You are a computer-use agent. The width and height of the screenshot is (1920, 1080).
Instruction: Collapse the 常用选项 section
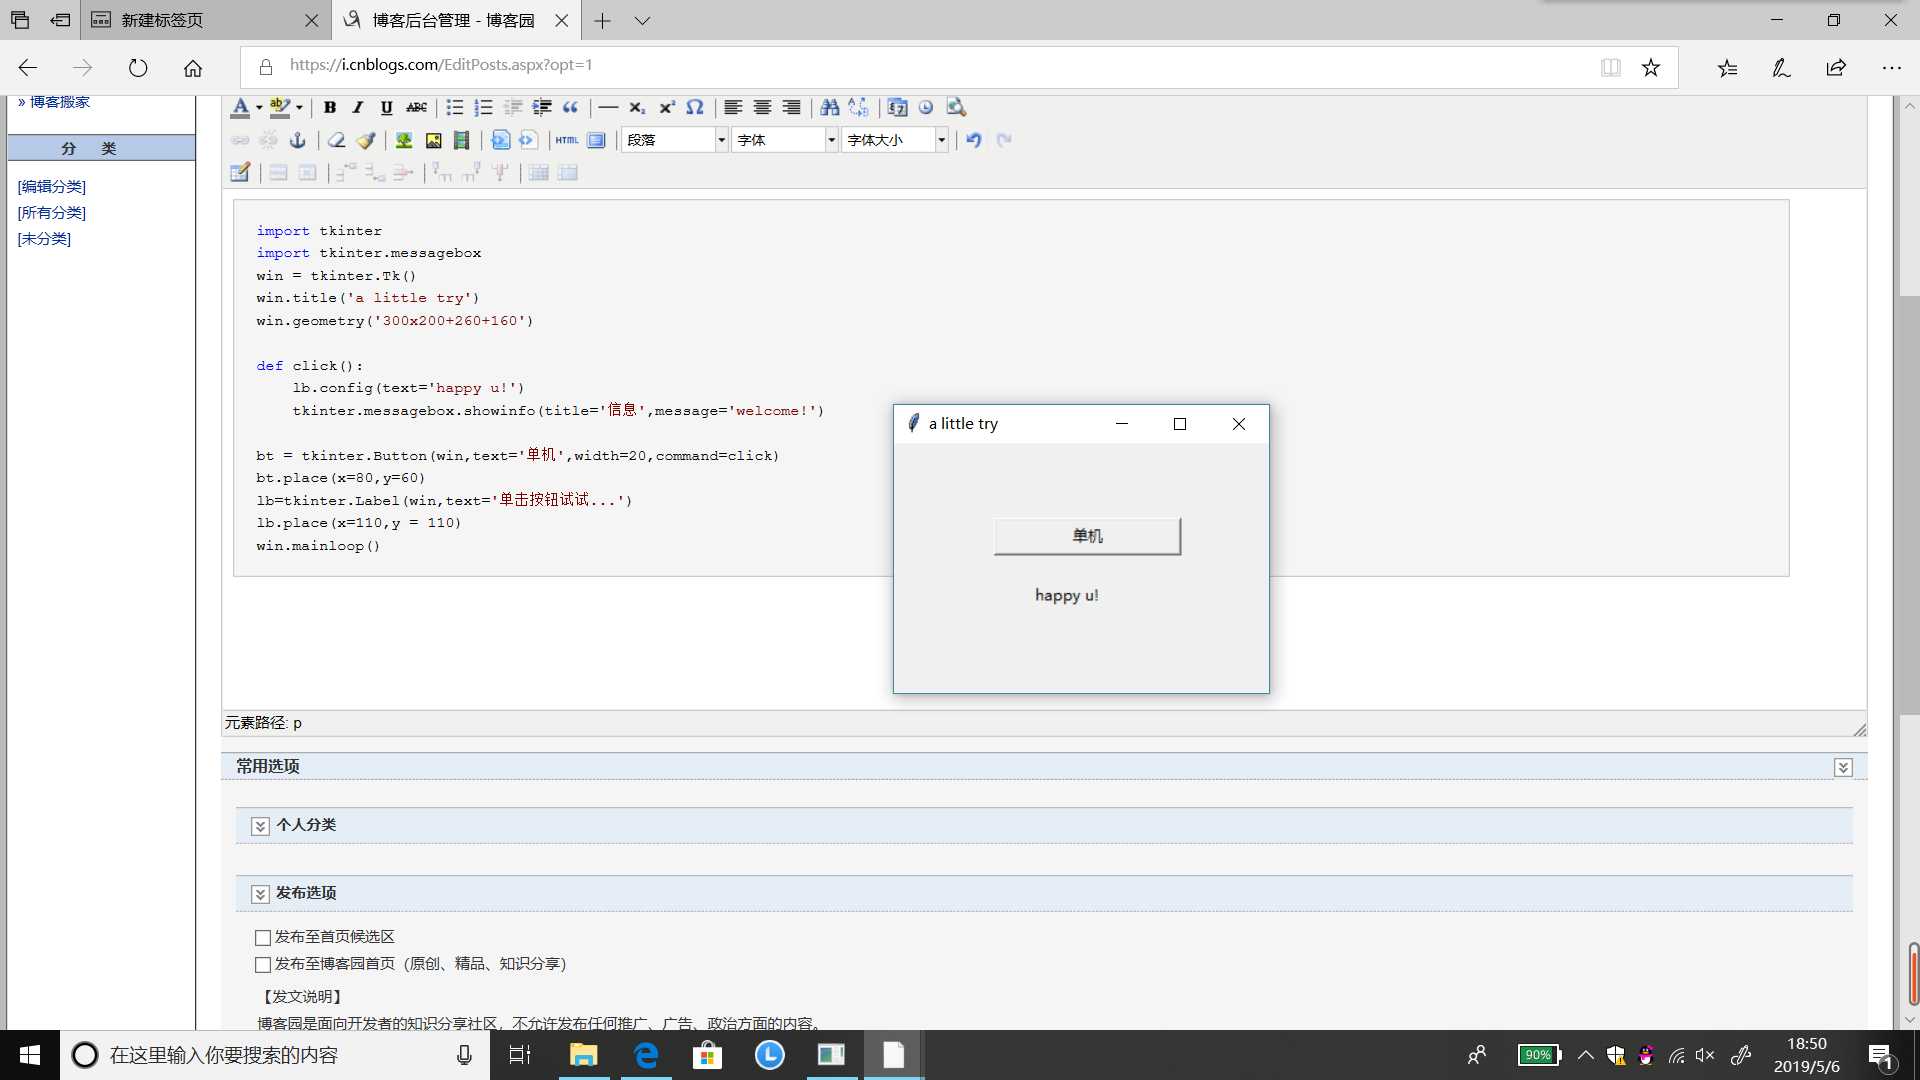(x=1843, y=767)
